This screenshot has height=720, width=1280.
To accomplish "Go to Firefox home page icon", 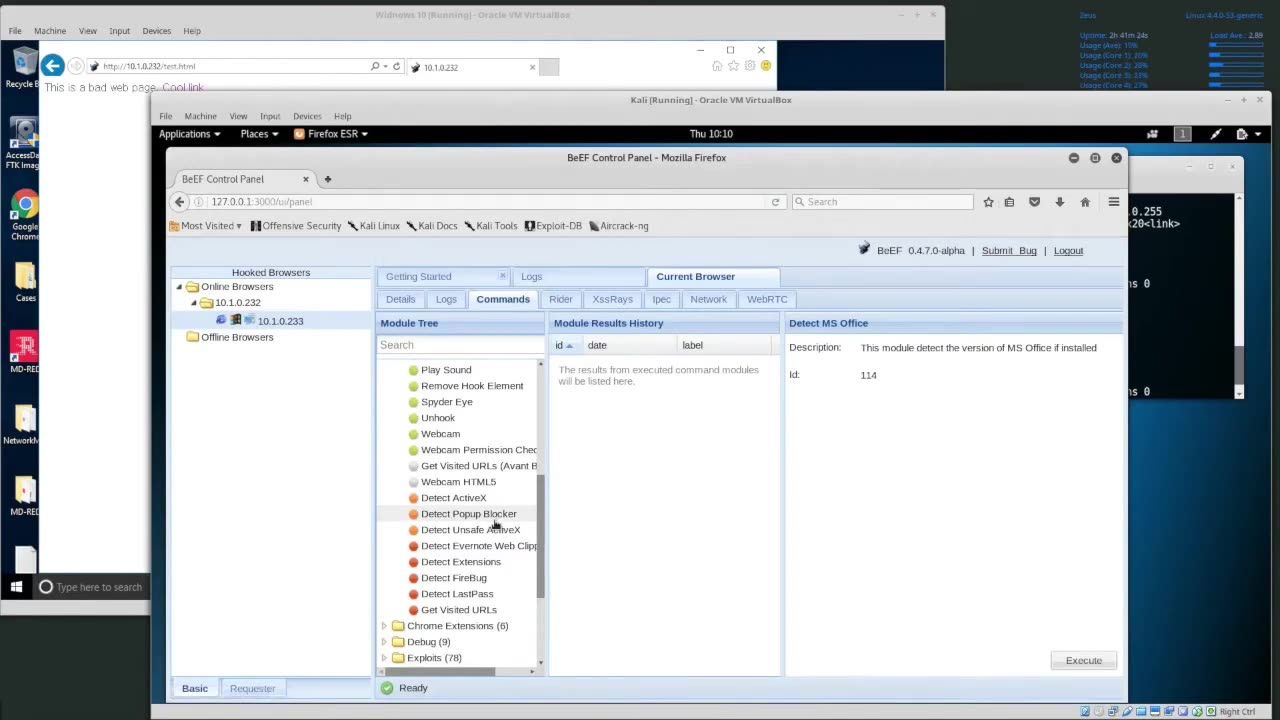I will (1085, 202).
